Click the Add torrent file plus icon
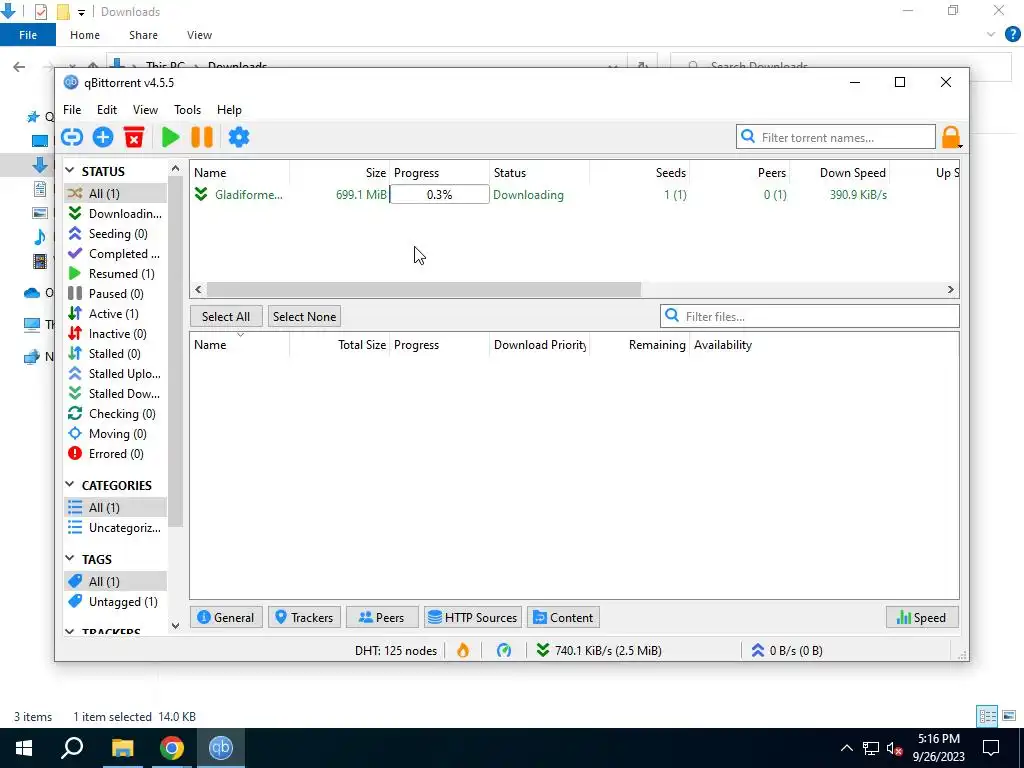 (103, 137)
